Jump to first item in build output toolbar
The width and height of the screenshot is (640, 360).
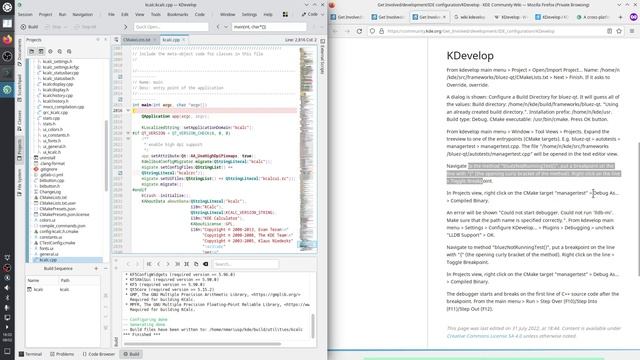pos(149,264)
